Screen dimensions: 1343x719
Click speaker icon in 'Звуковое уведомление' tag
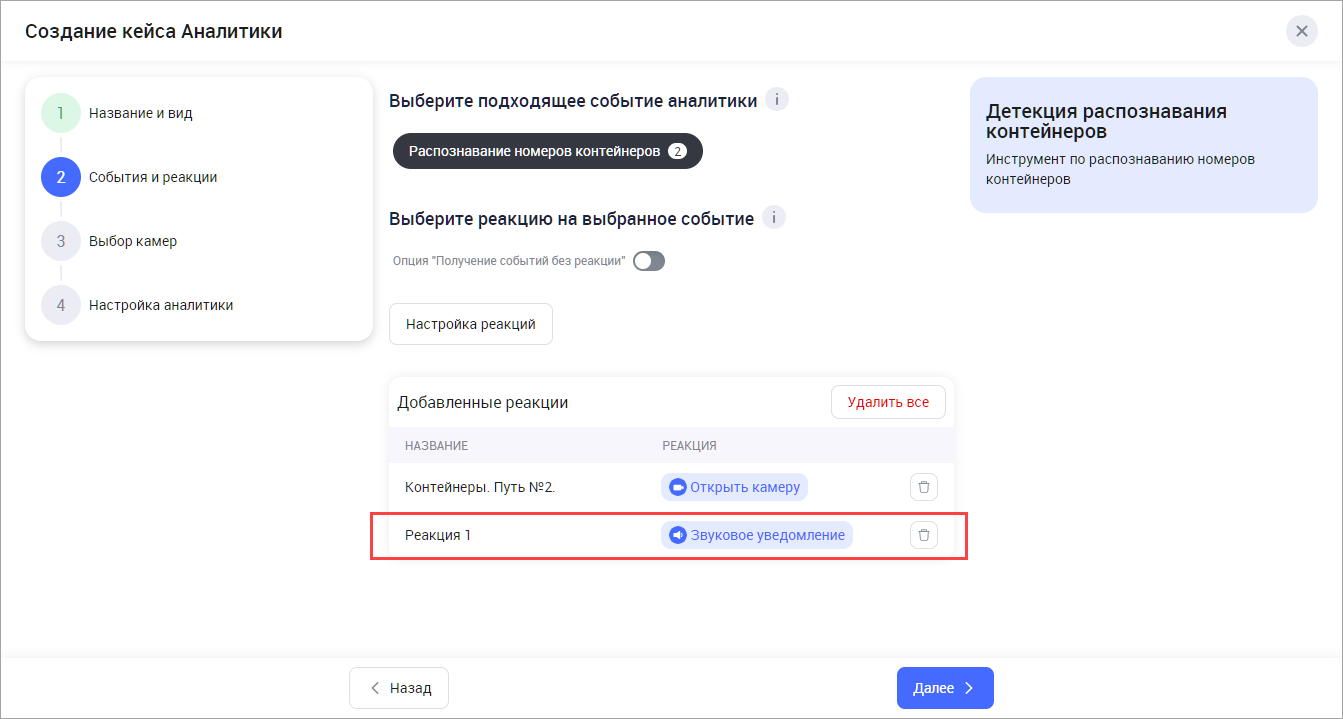tap(677, 535)
